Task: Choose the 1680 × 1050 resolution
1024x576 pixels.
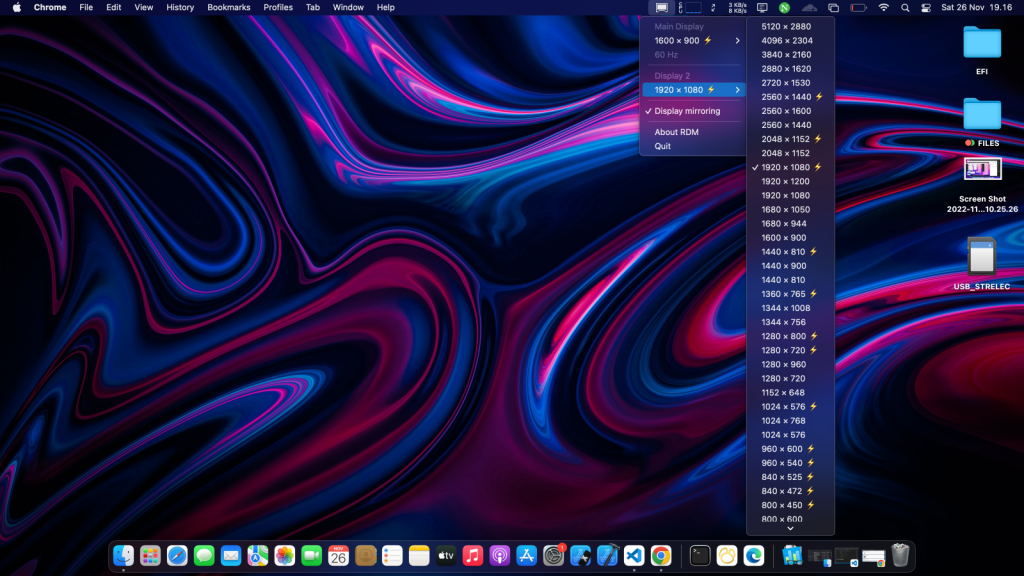Action: pyautogui.click(x=784, y=210)
